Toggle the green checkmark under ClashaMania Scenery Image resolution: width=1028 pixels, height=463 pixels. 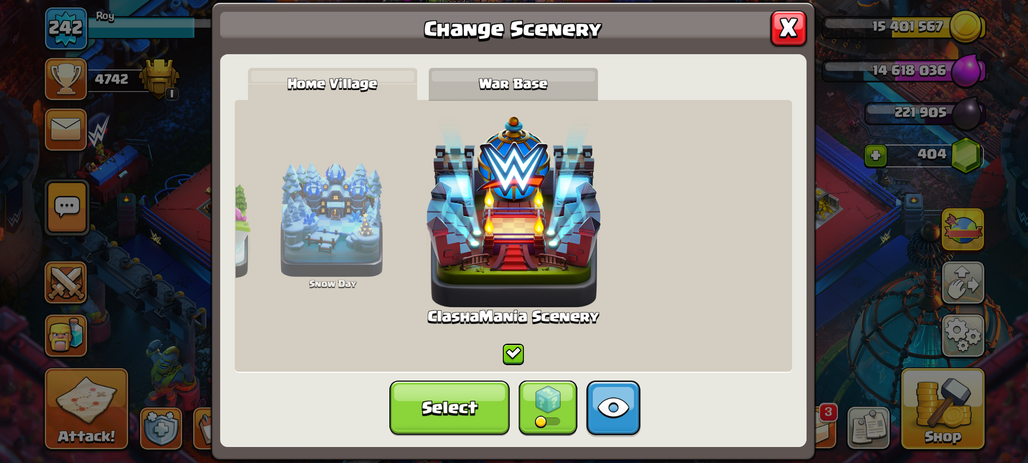[x=513, y=354]
